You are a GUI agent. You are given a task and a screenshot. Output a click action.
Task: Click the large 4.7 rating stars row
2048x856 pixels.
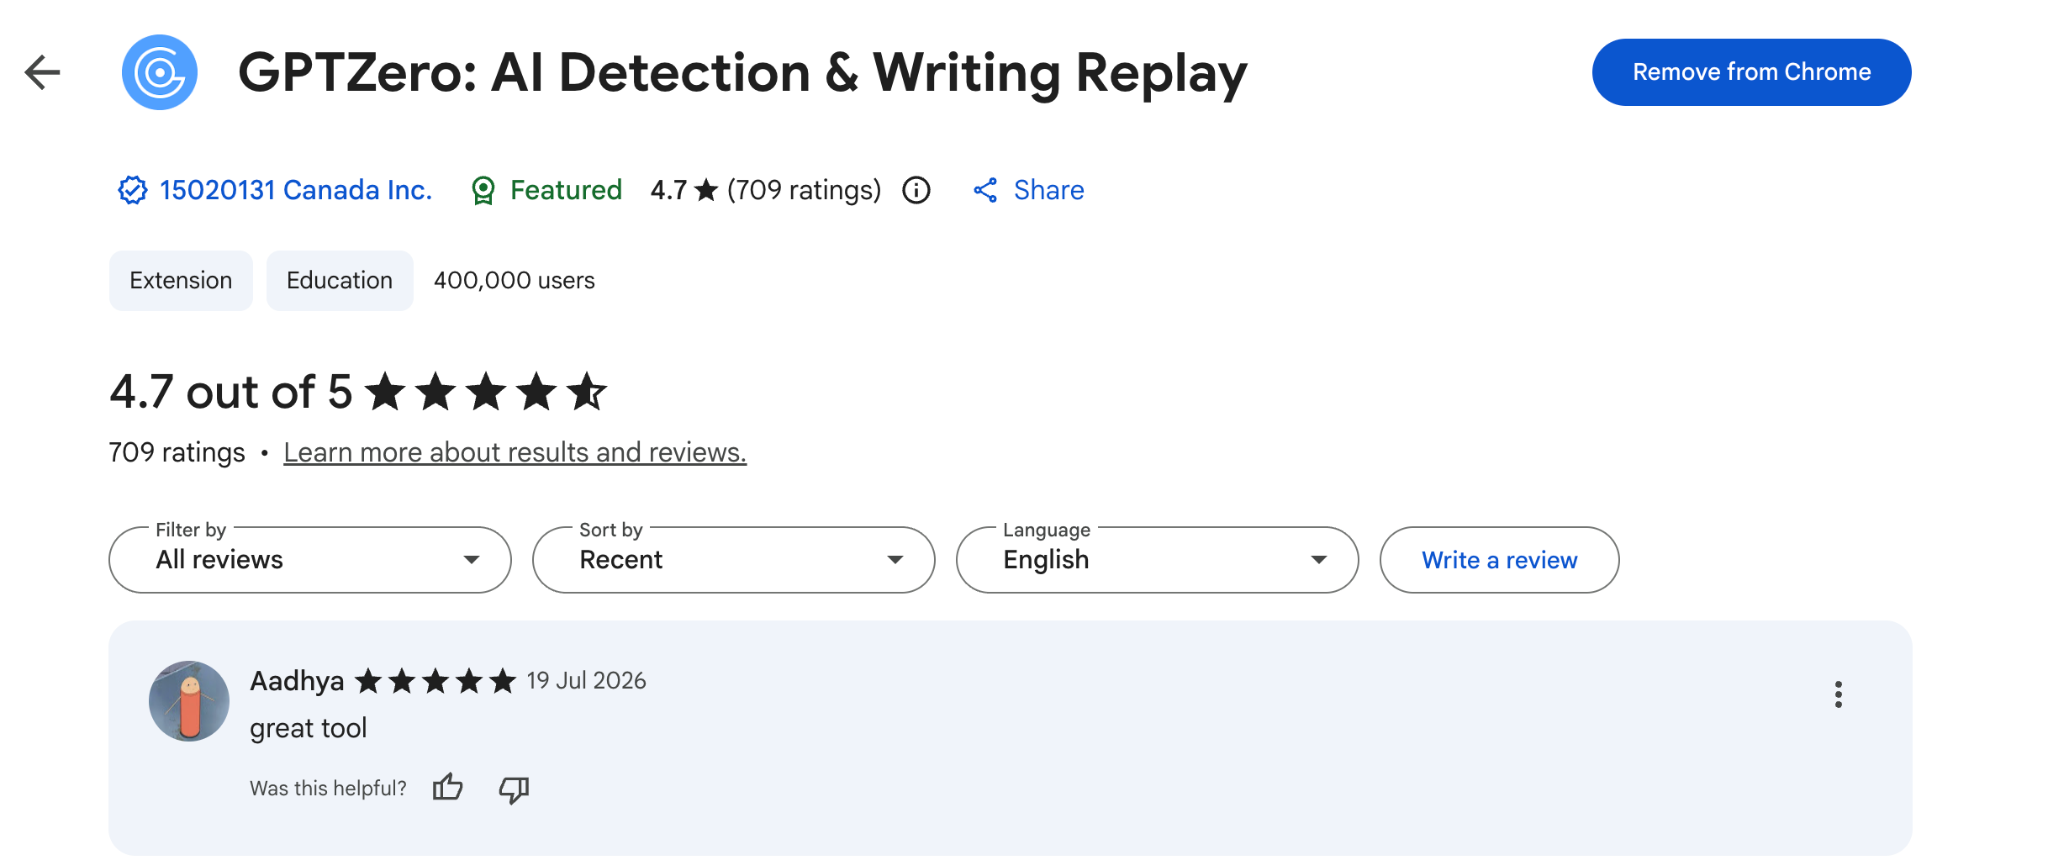coord(486,391)
